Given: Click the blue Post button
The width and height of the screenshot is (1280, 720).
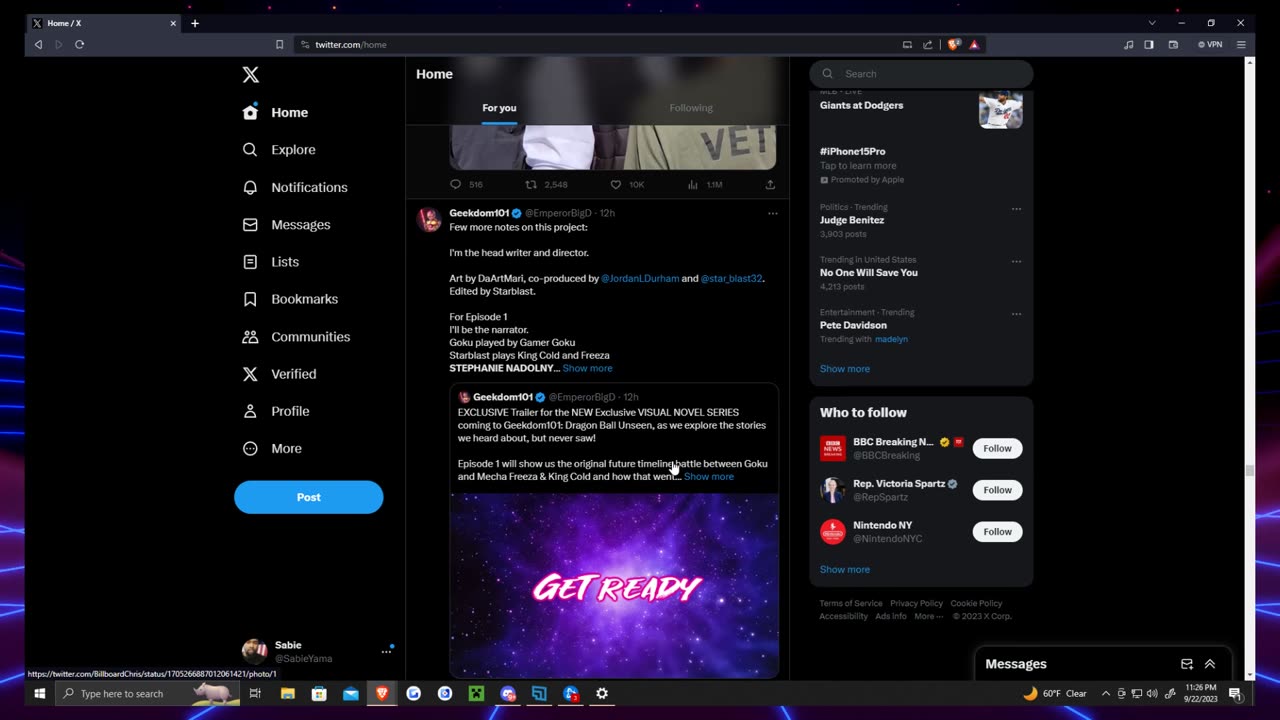Looking at the screenshot, I should pyautogui.click(x=309, y=497).
